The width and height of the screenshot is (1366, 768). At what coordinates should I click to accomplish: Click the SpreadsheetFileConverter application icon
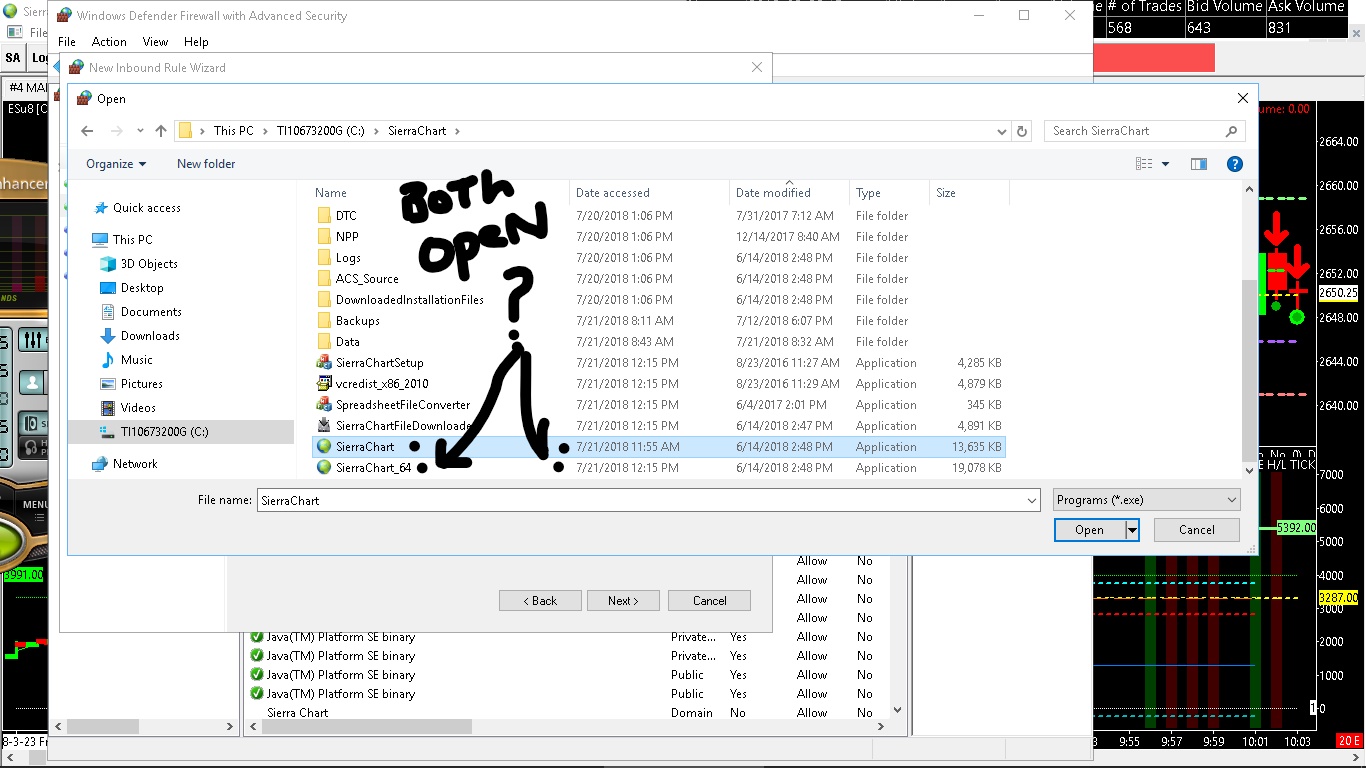click(324, 405)
